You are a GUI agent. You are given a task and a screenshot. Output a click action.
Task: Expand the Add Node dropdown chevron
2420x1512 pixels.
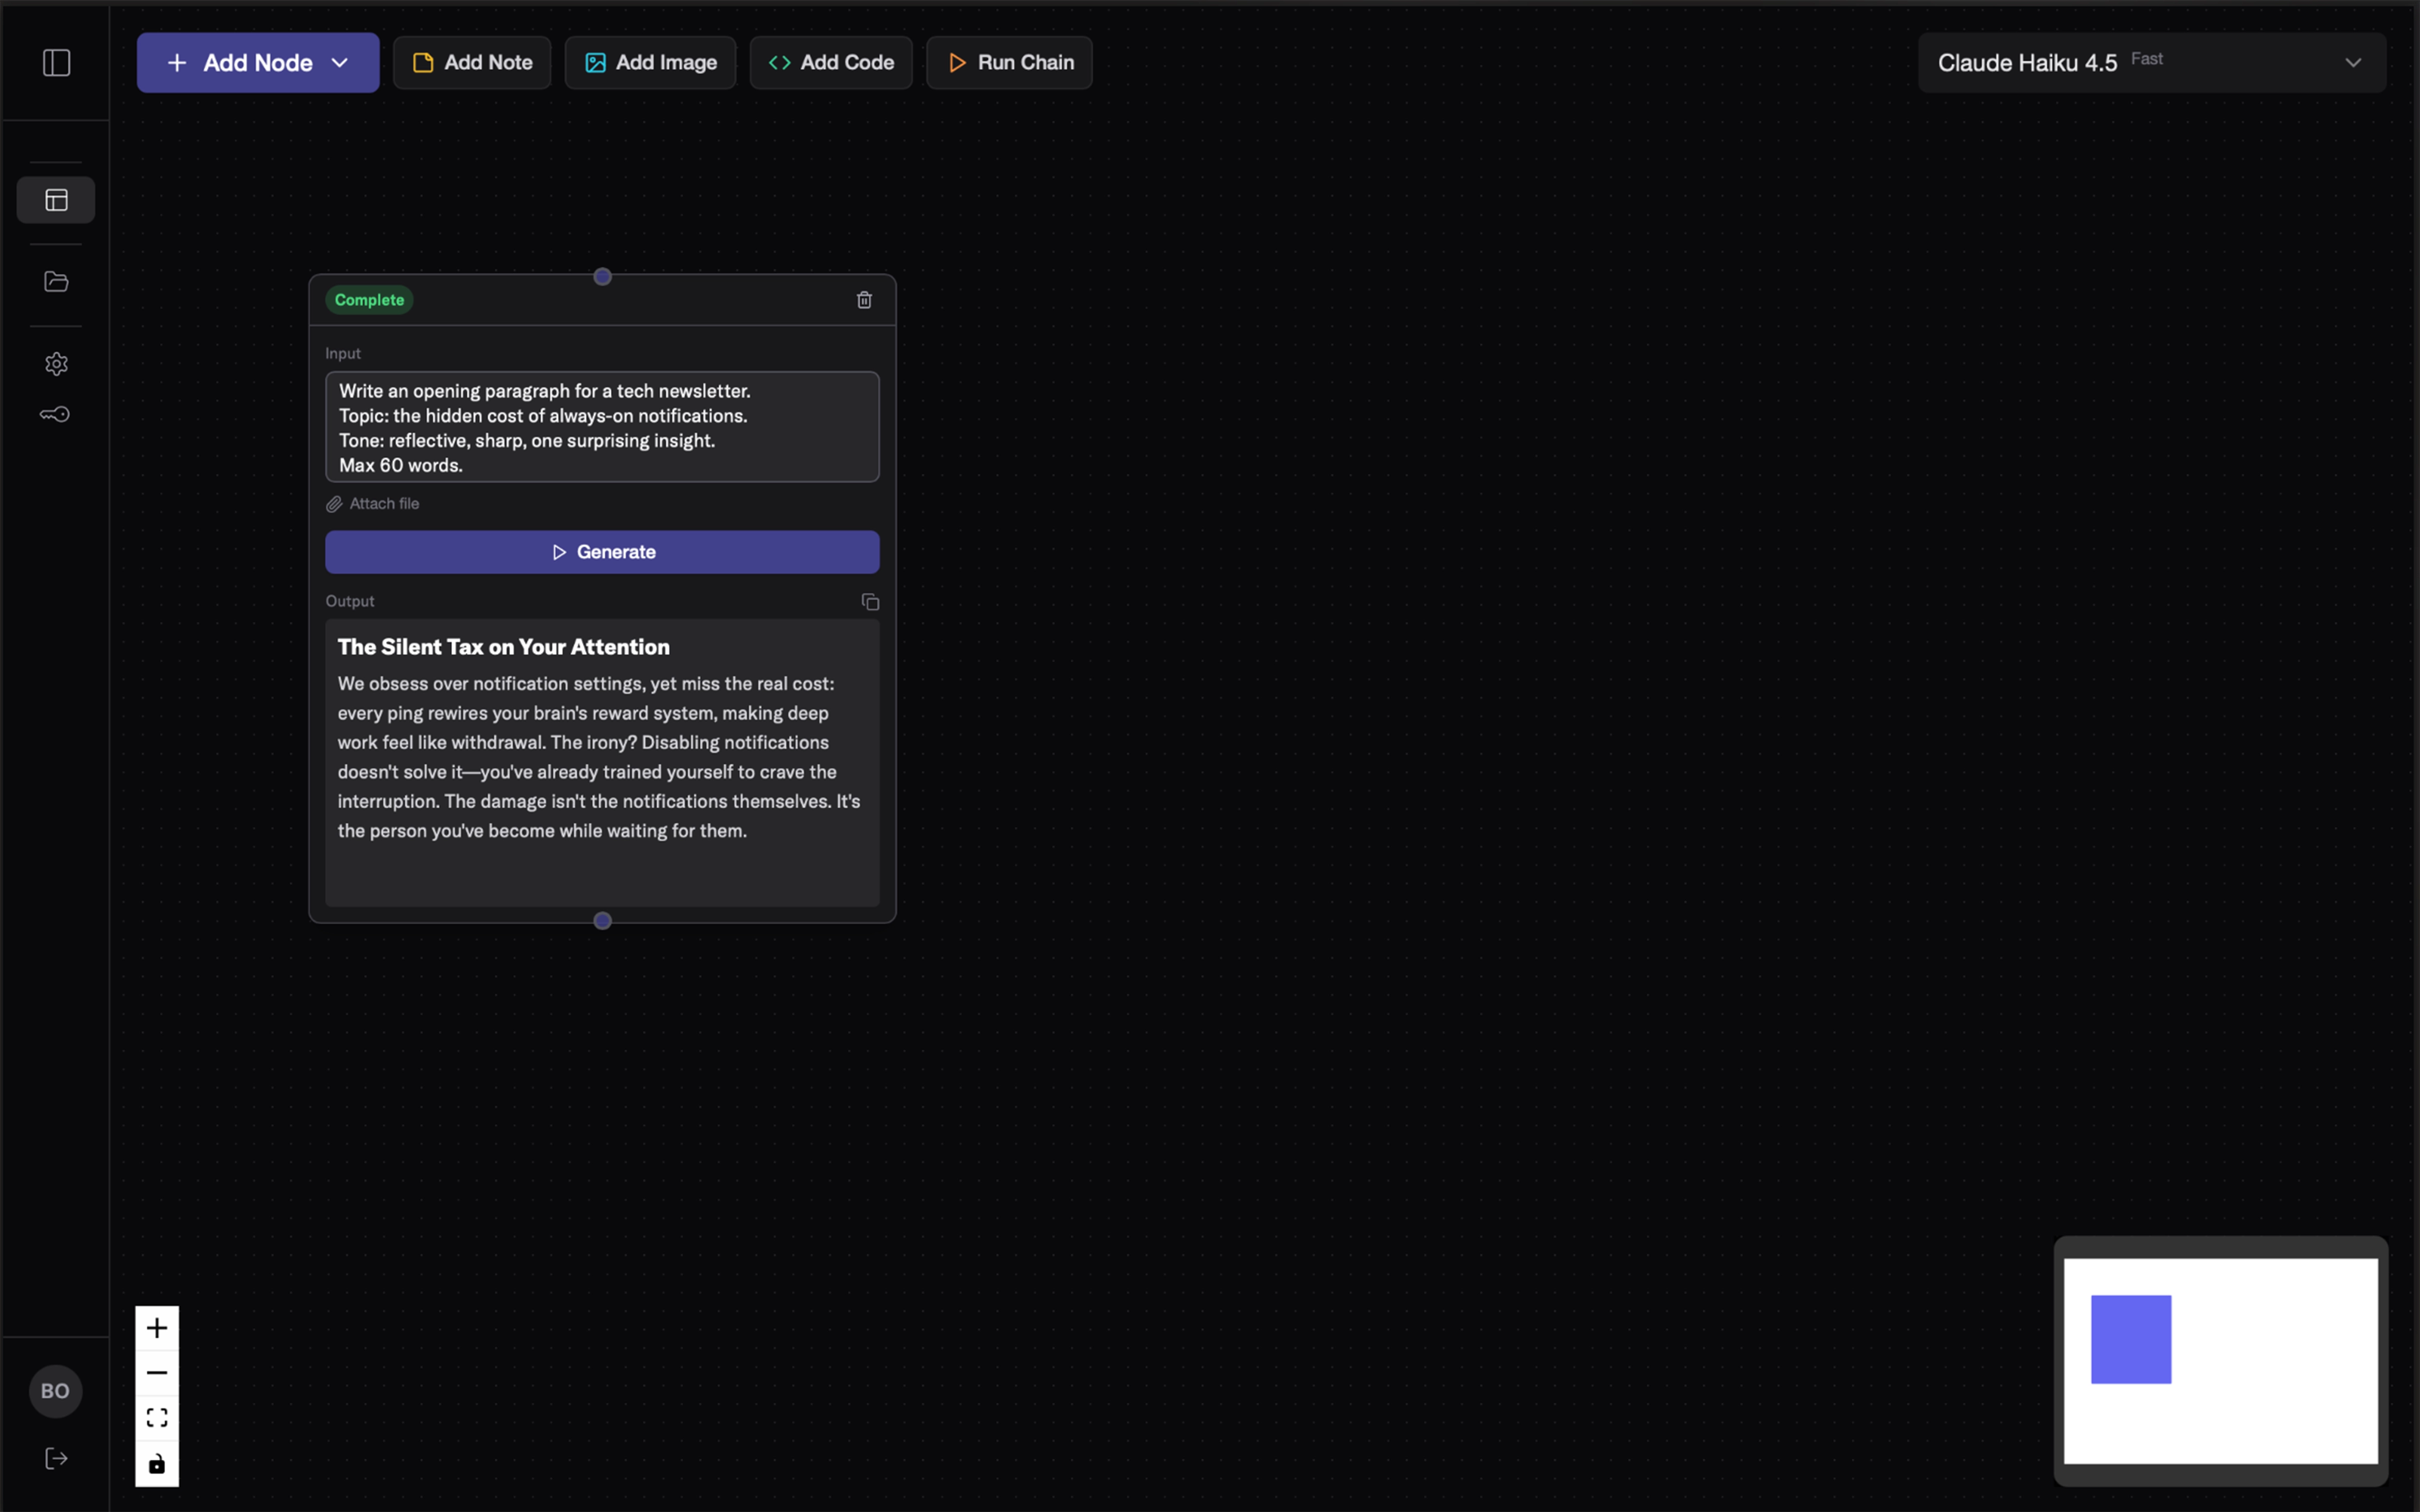pyautogui.click(x=340, y=63)
